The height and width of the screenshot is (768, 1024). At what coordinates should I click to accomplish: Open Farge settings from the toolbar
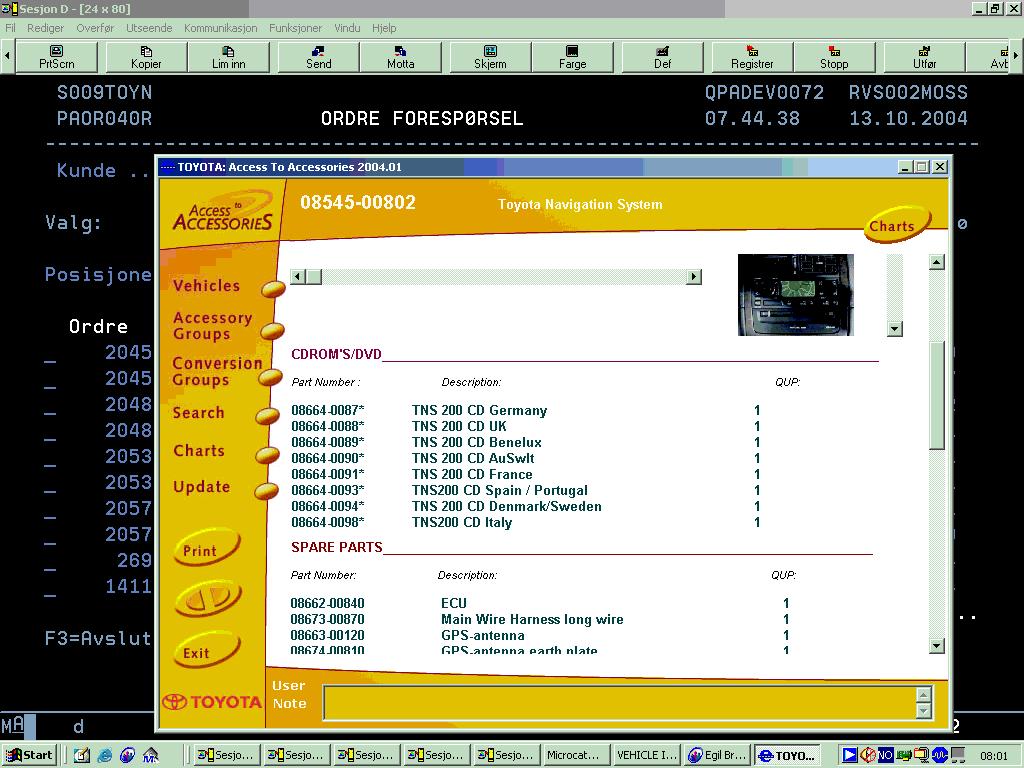pos(573,57)
